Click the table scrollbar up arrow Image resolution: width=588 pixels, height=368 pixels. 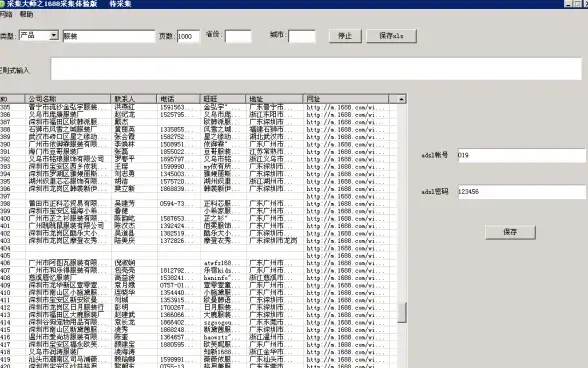(x=401, y=99)
